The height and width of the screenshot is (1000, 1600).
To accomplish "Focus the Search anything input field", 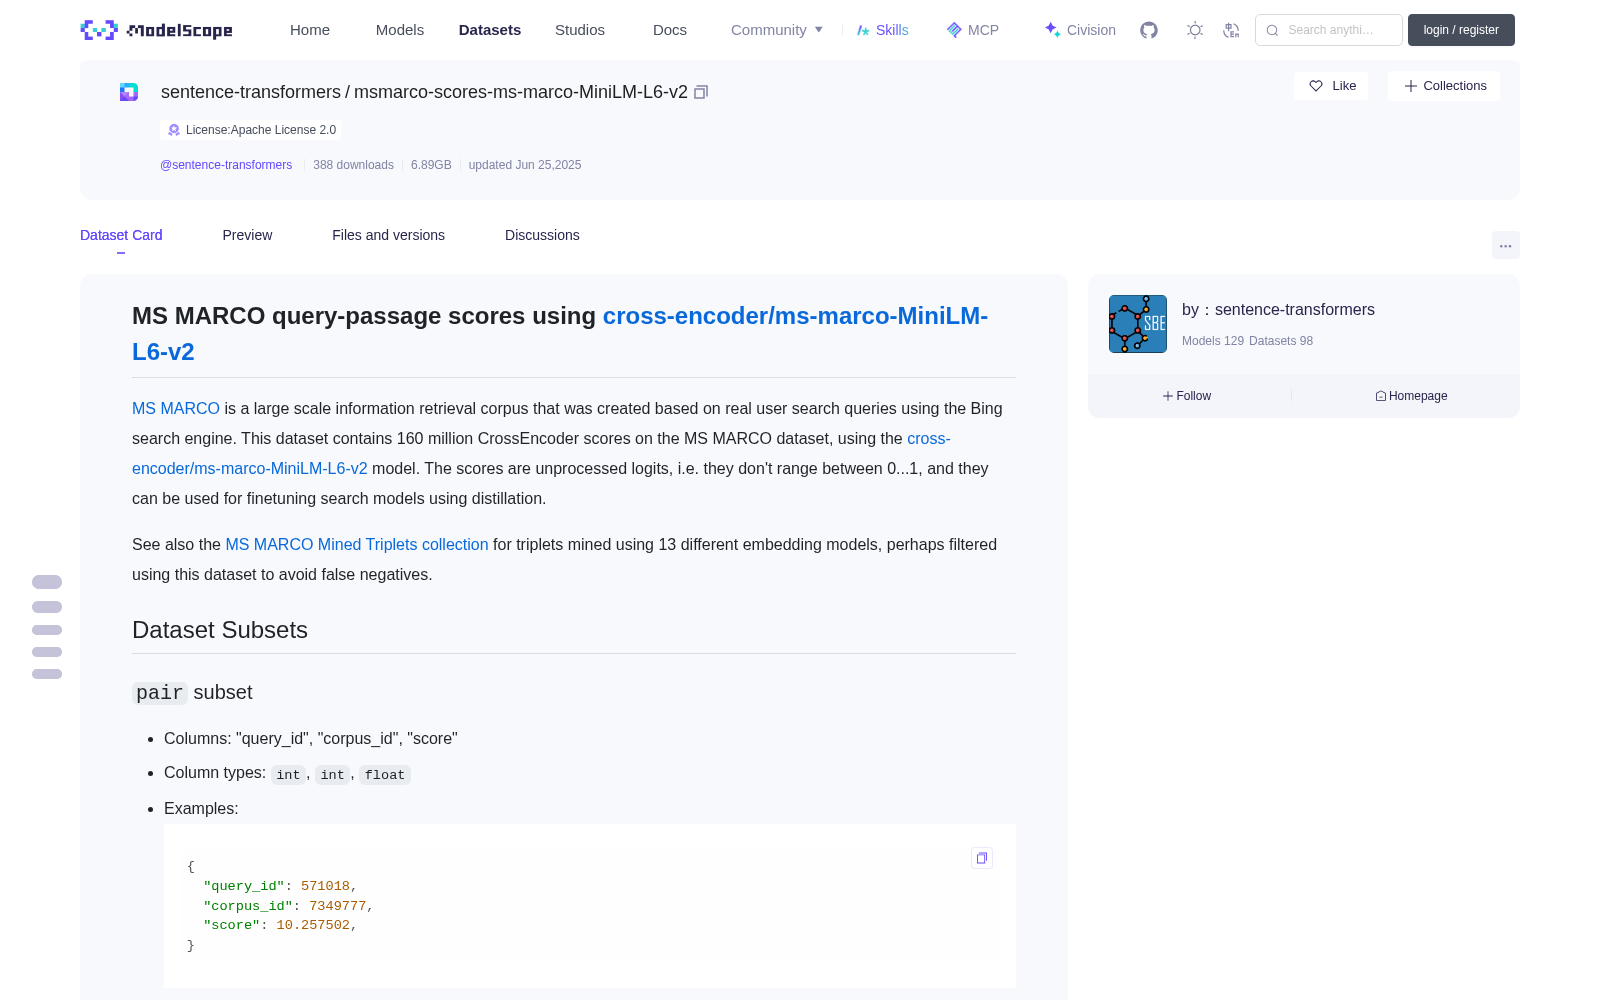I will click(x=1329, y=30).
